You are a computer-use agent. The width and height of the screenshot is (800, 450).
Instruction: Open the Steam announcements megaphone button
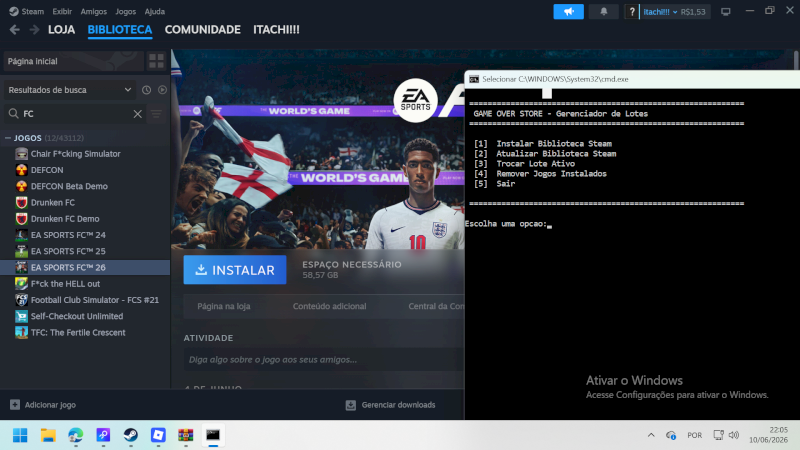pyautogui.click(x=568, y=12)
